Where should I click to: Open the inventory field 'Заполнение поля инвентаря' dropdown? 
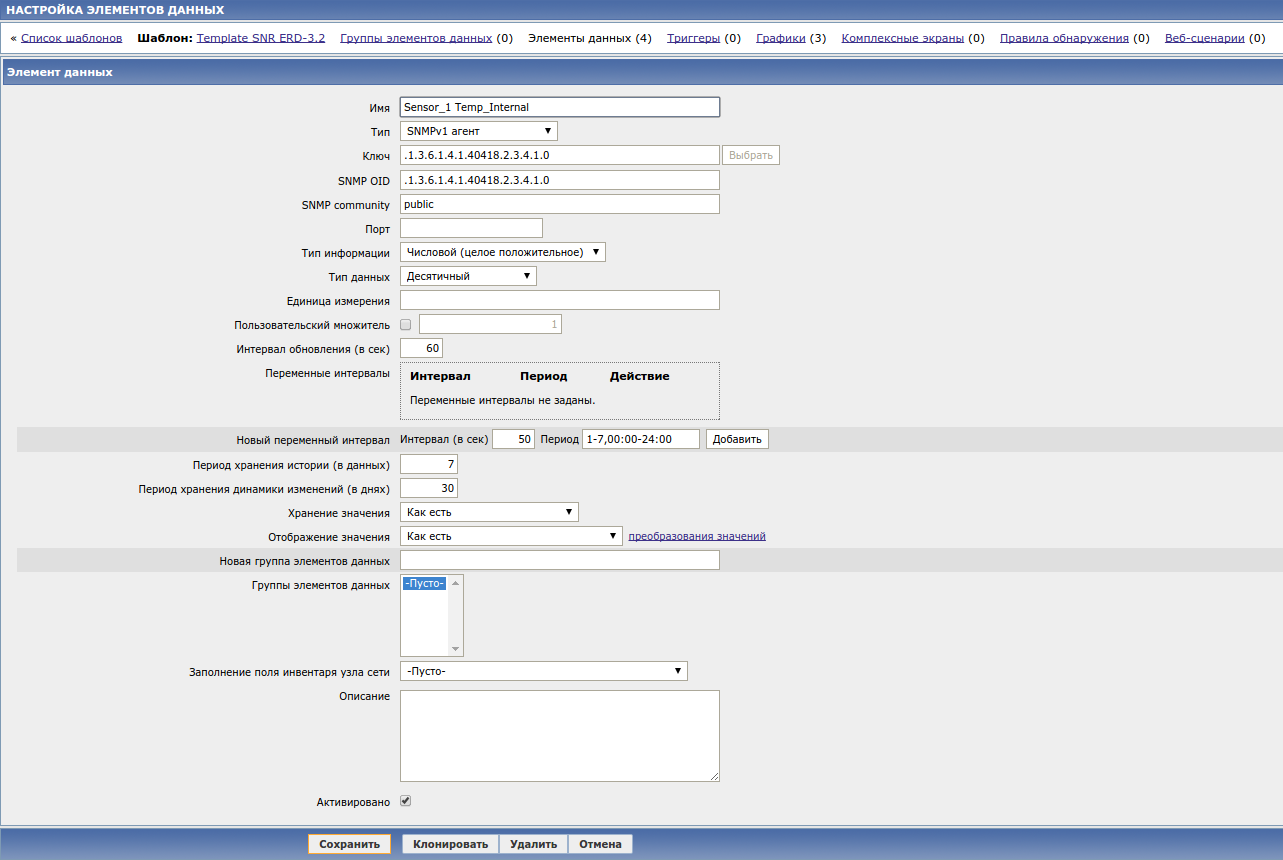543,671
